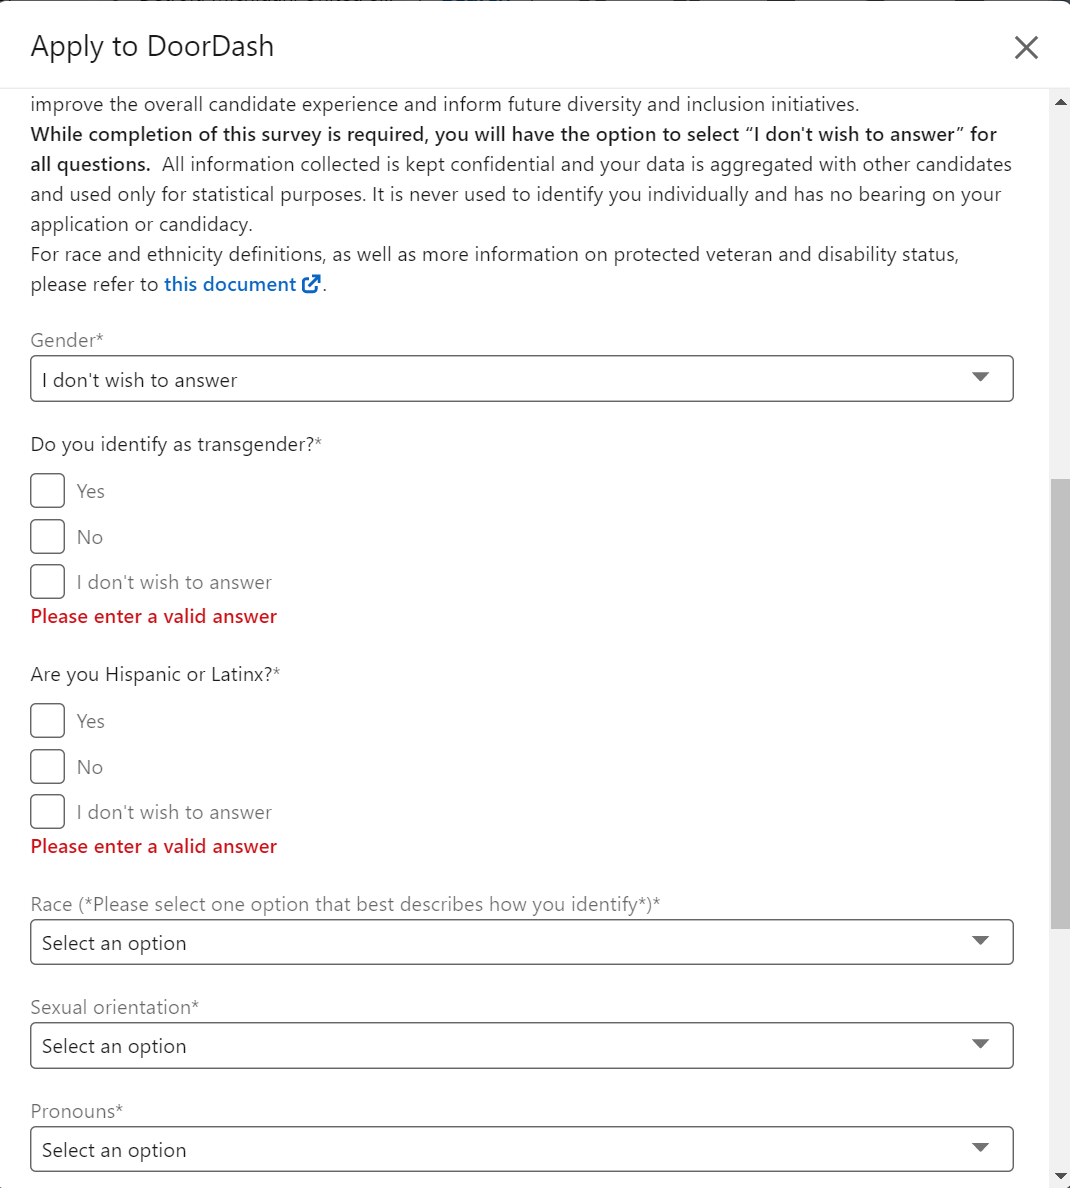Click the scrollbar up arrow
The width and height of the screenshot is (1070, 1188).
pos(1060,102)
